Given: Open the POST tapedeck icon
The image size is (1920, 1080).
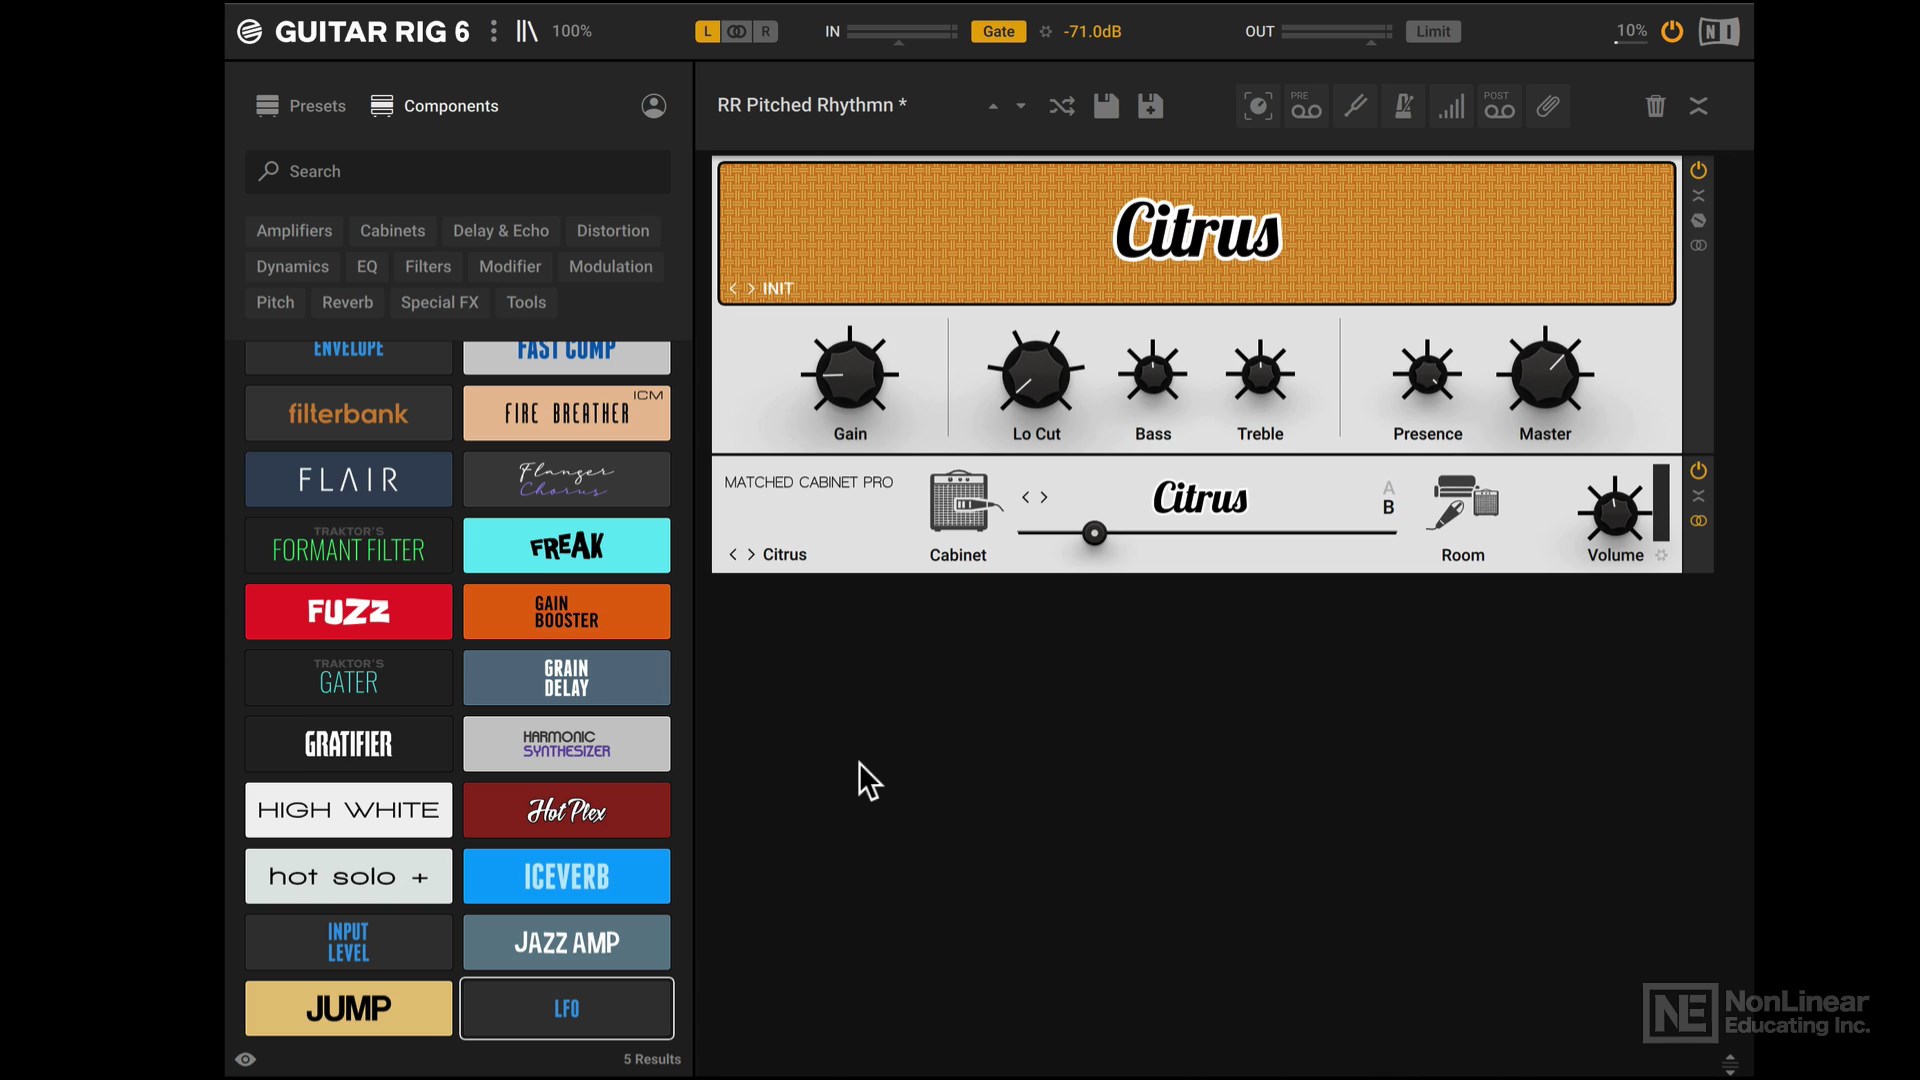Looking at the screenshot, I should coord(1499,106).
